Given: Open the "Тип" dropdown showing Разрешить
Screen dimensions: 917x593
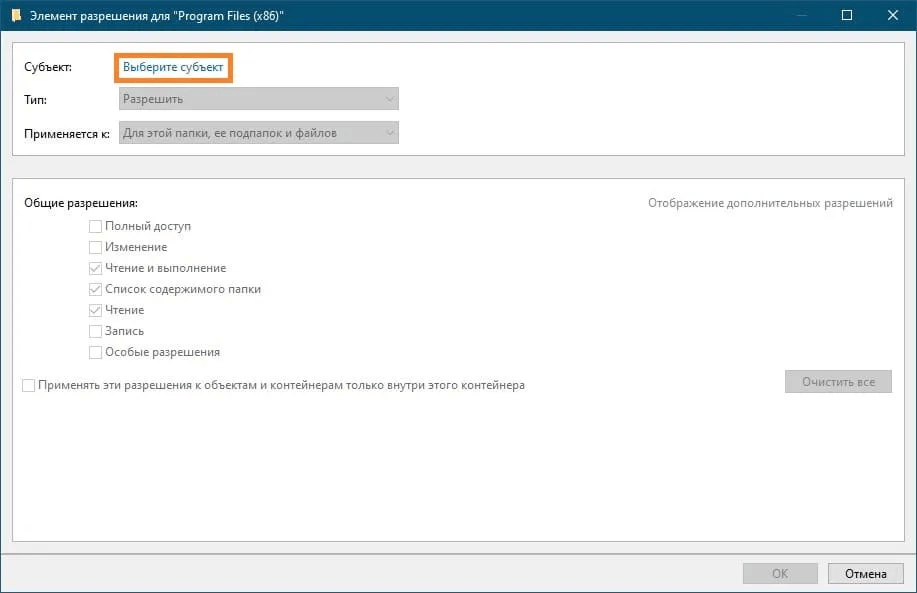Looking at the screenshot, I should [x=258, y=99].
